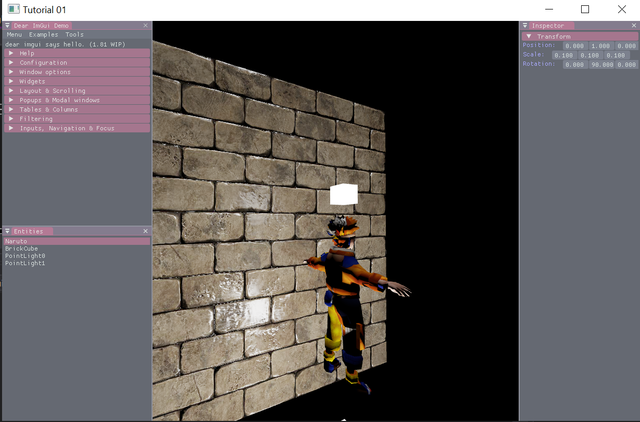Click the Rotation Z field
The width and height of the screenshot is (640, 422).
click(627, 64)
